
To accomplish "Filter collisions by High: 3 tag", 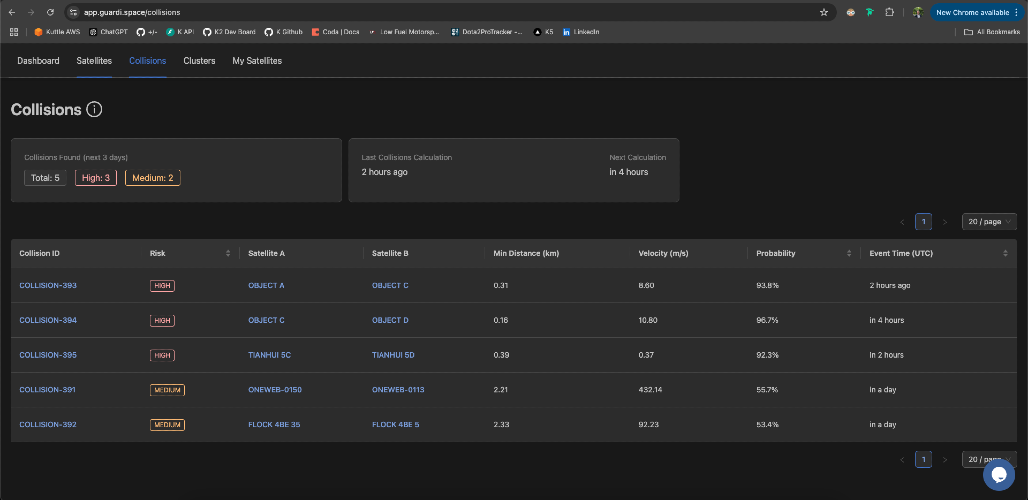I will pos(96,178).
